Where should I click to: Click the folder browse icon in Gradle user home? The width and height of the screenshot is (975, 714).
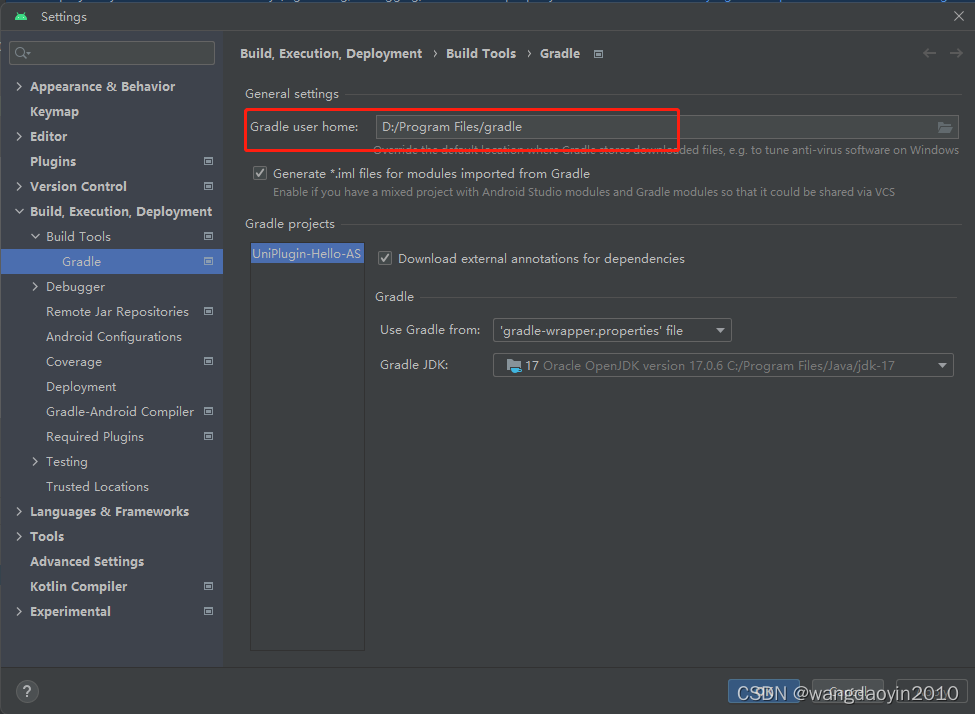(945, 128)
